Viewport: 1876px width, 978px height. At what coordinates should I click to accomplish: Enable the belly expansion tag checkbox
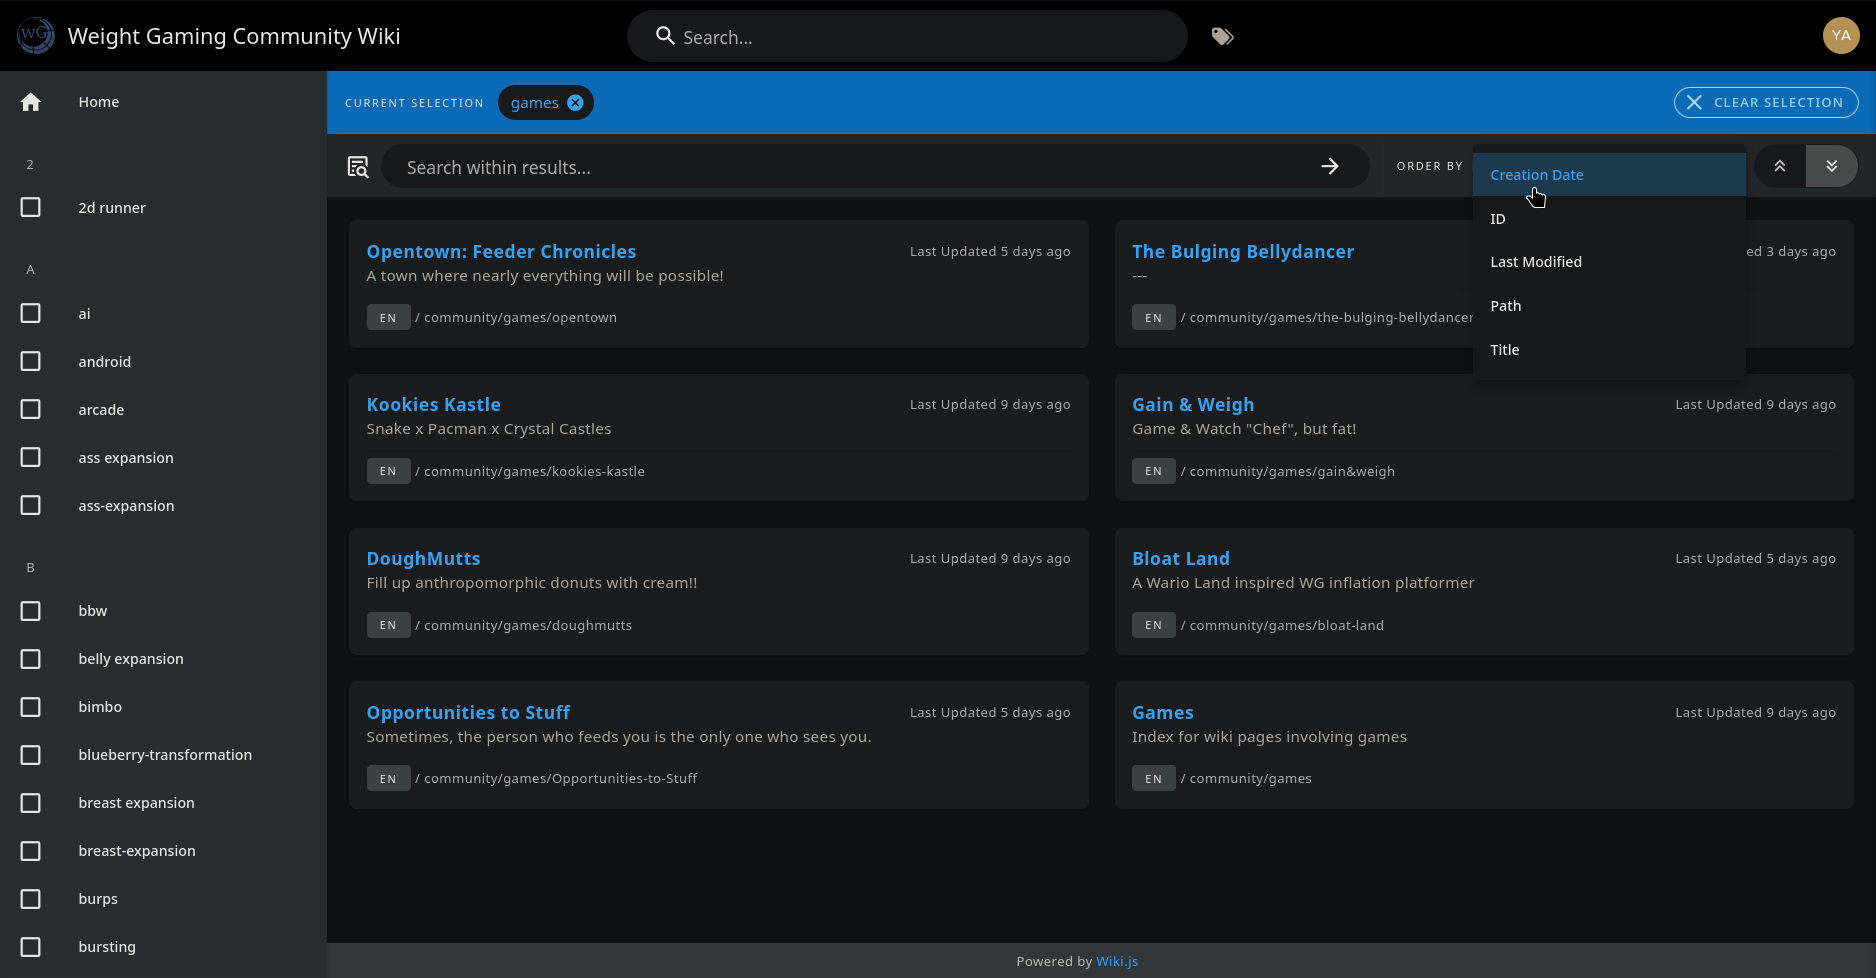click(x=31, y=659)
